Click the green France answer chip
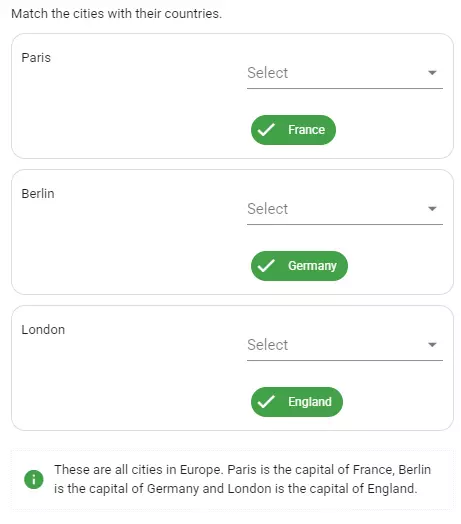The image size is (461, 524). 293,130
